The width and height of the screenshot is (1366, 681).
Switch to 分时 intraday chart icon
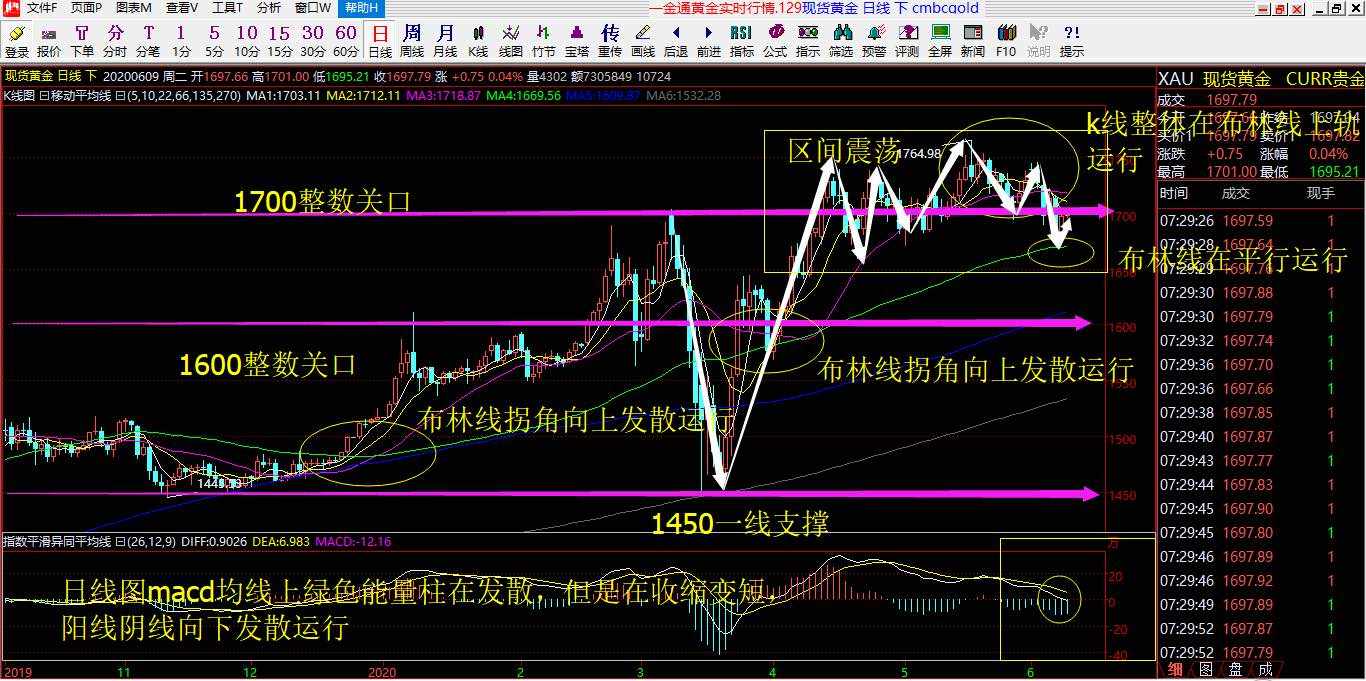coord(115,41)
